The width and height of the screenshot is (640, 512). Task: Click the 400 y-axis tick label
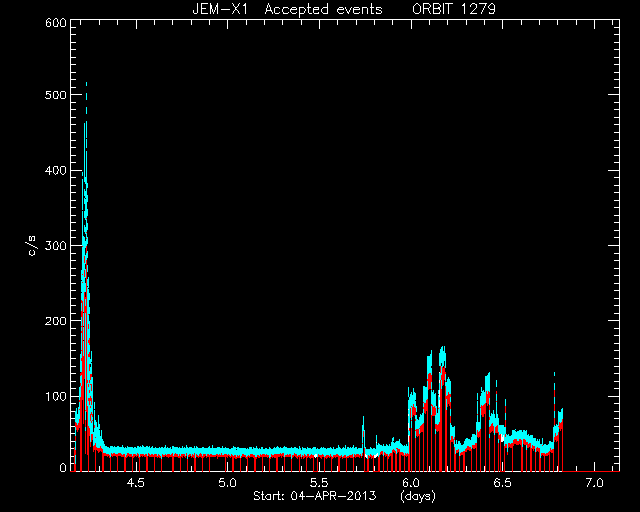pos(56,170)
